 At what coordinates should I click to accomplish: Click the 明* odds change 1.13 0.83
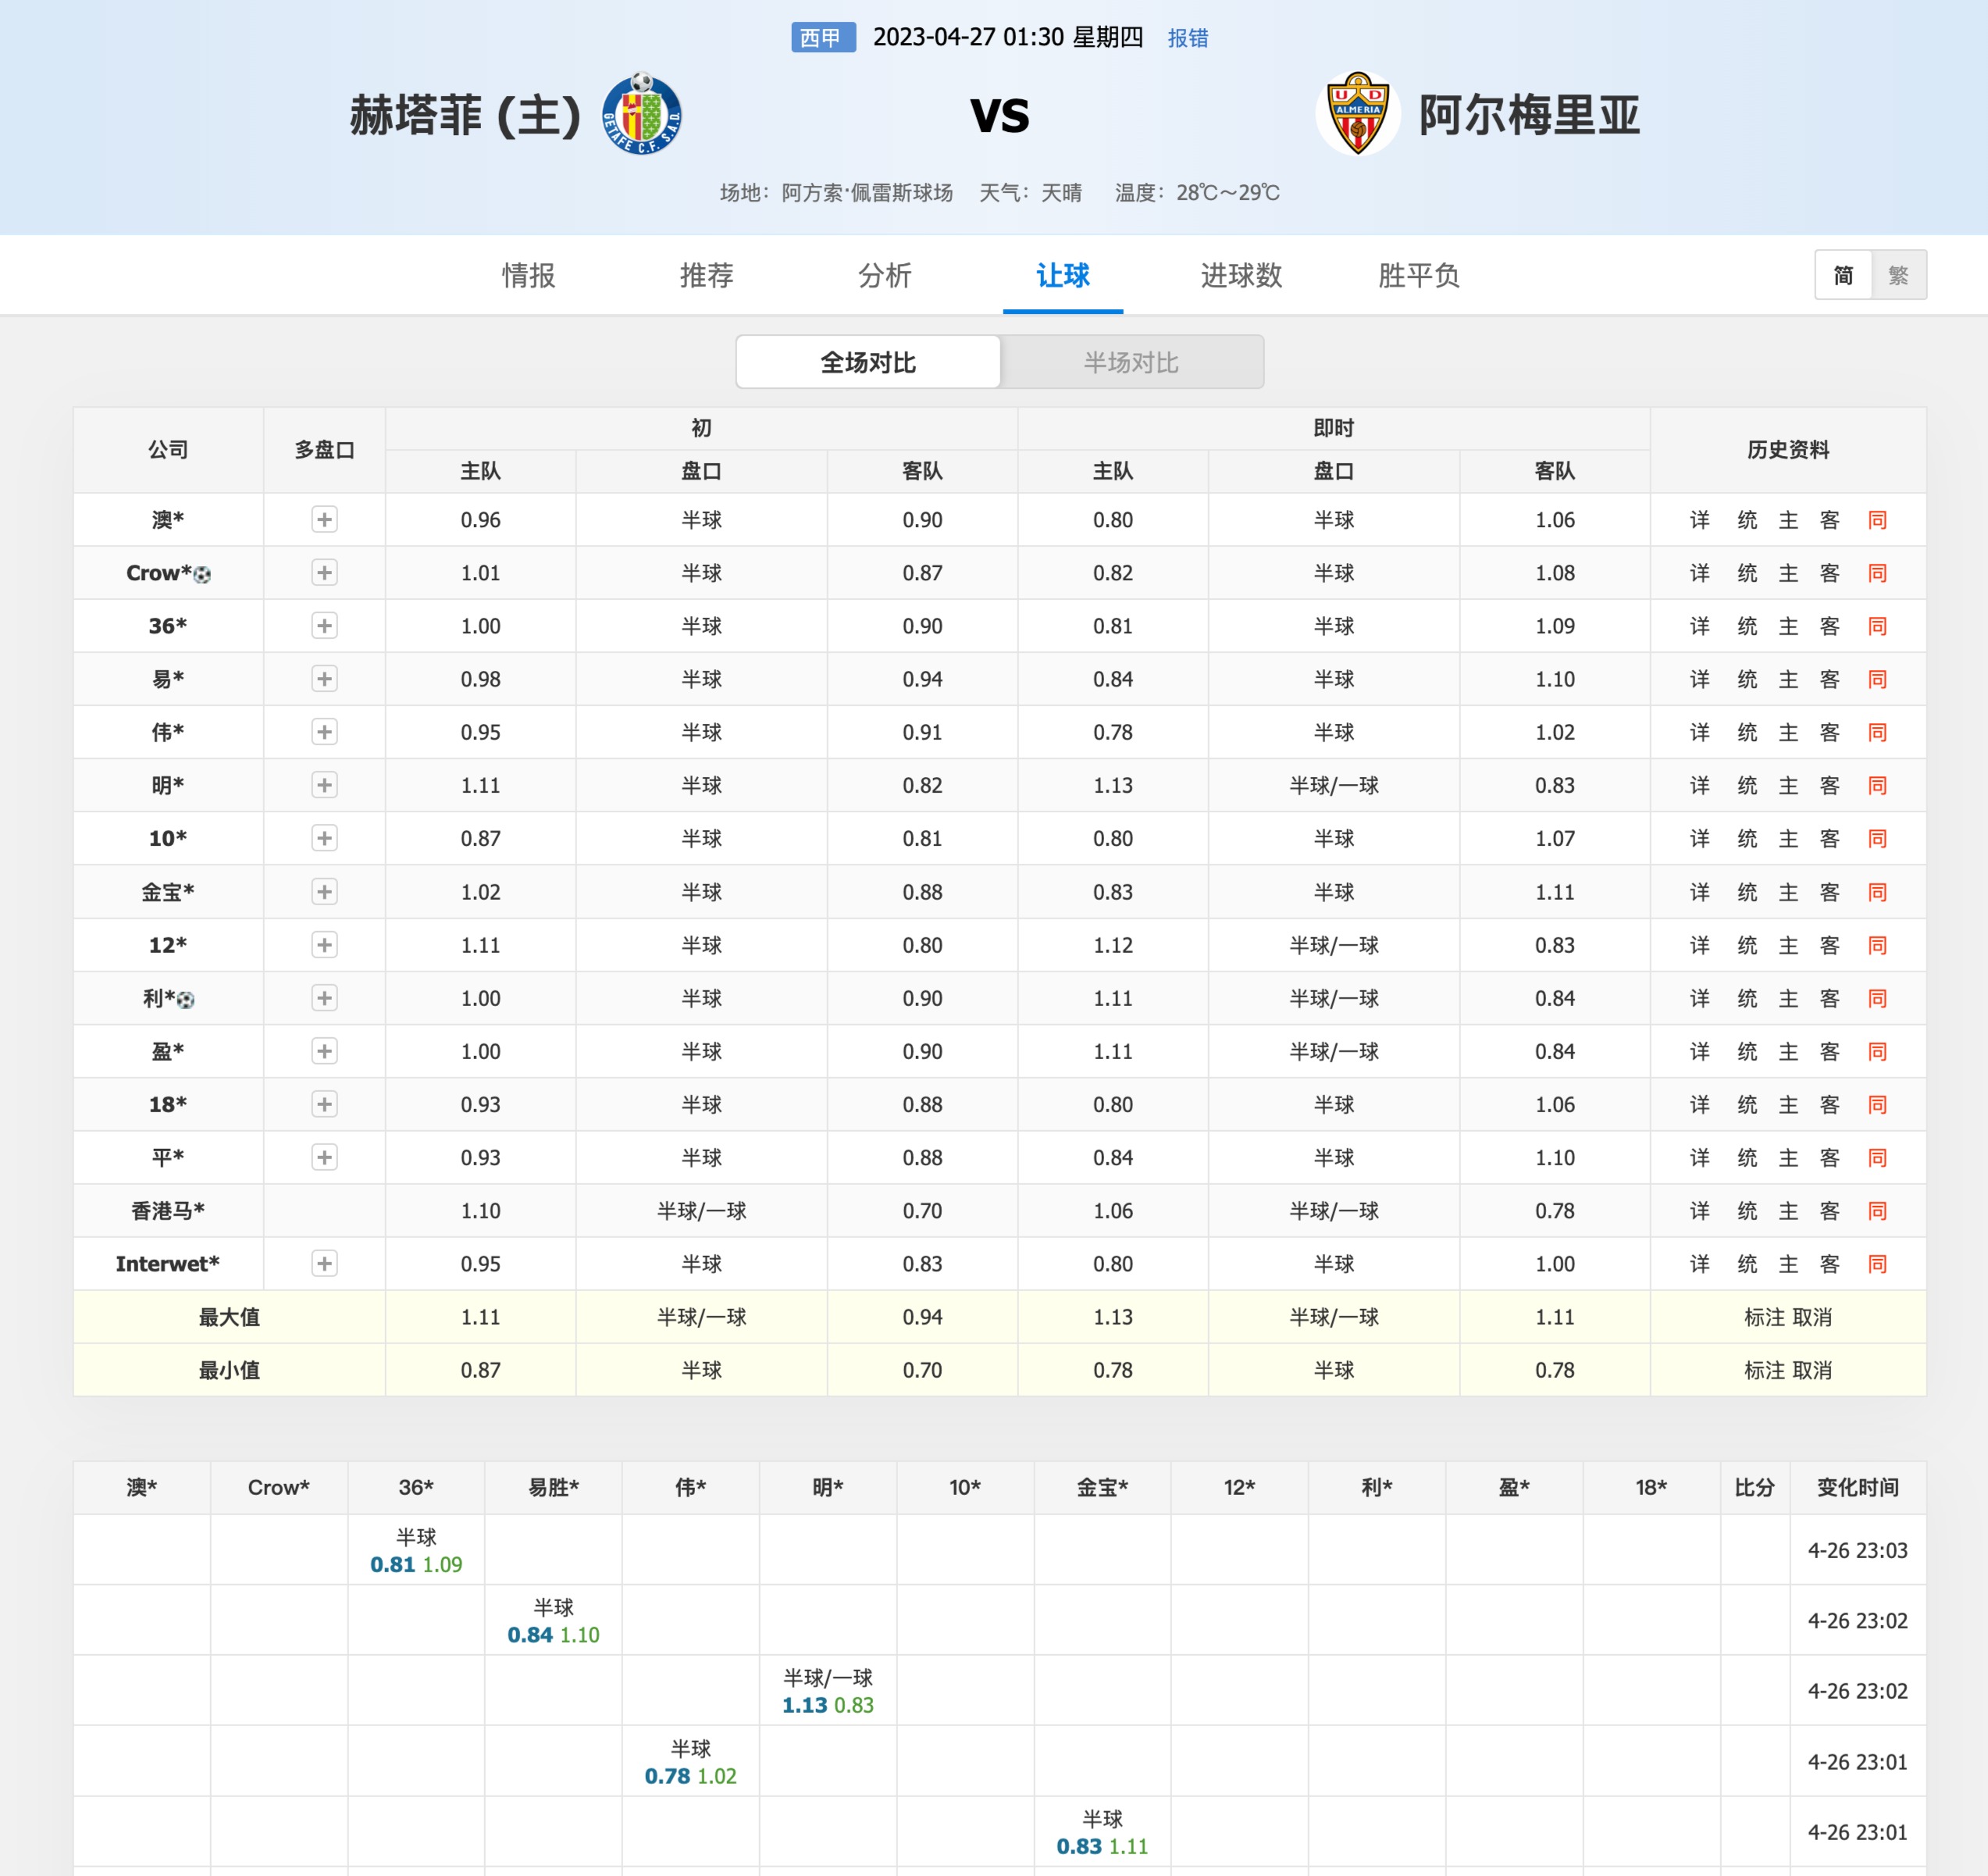828,1705
